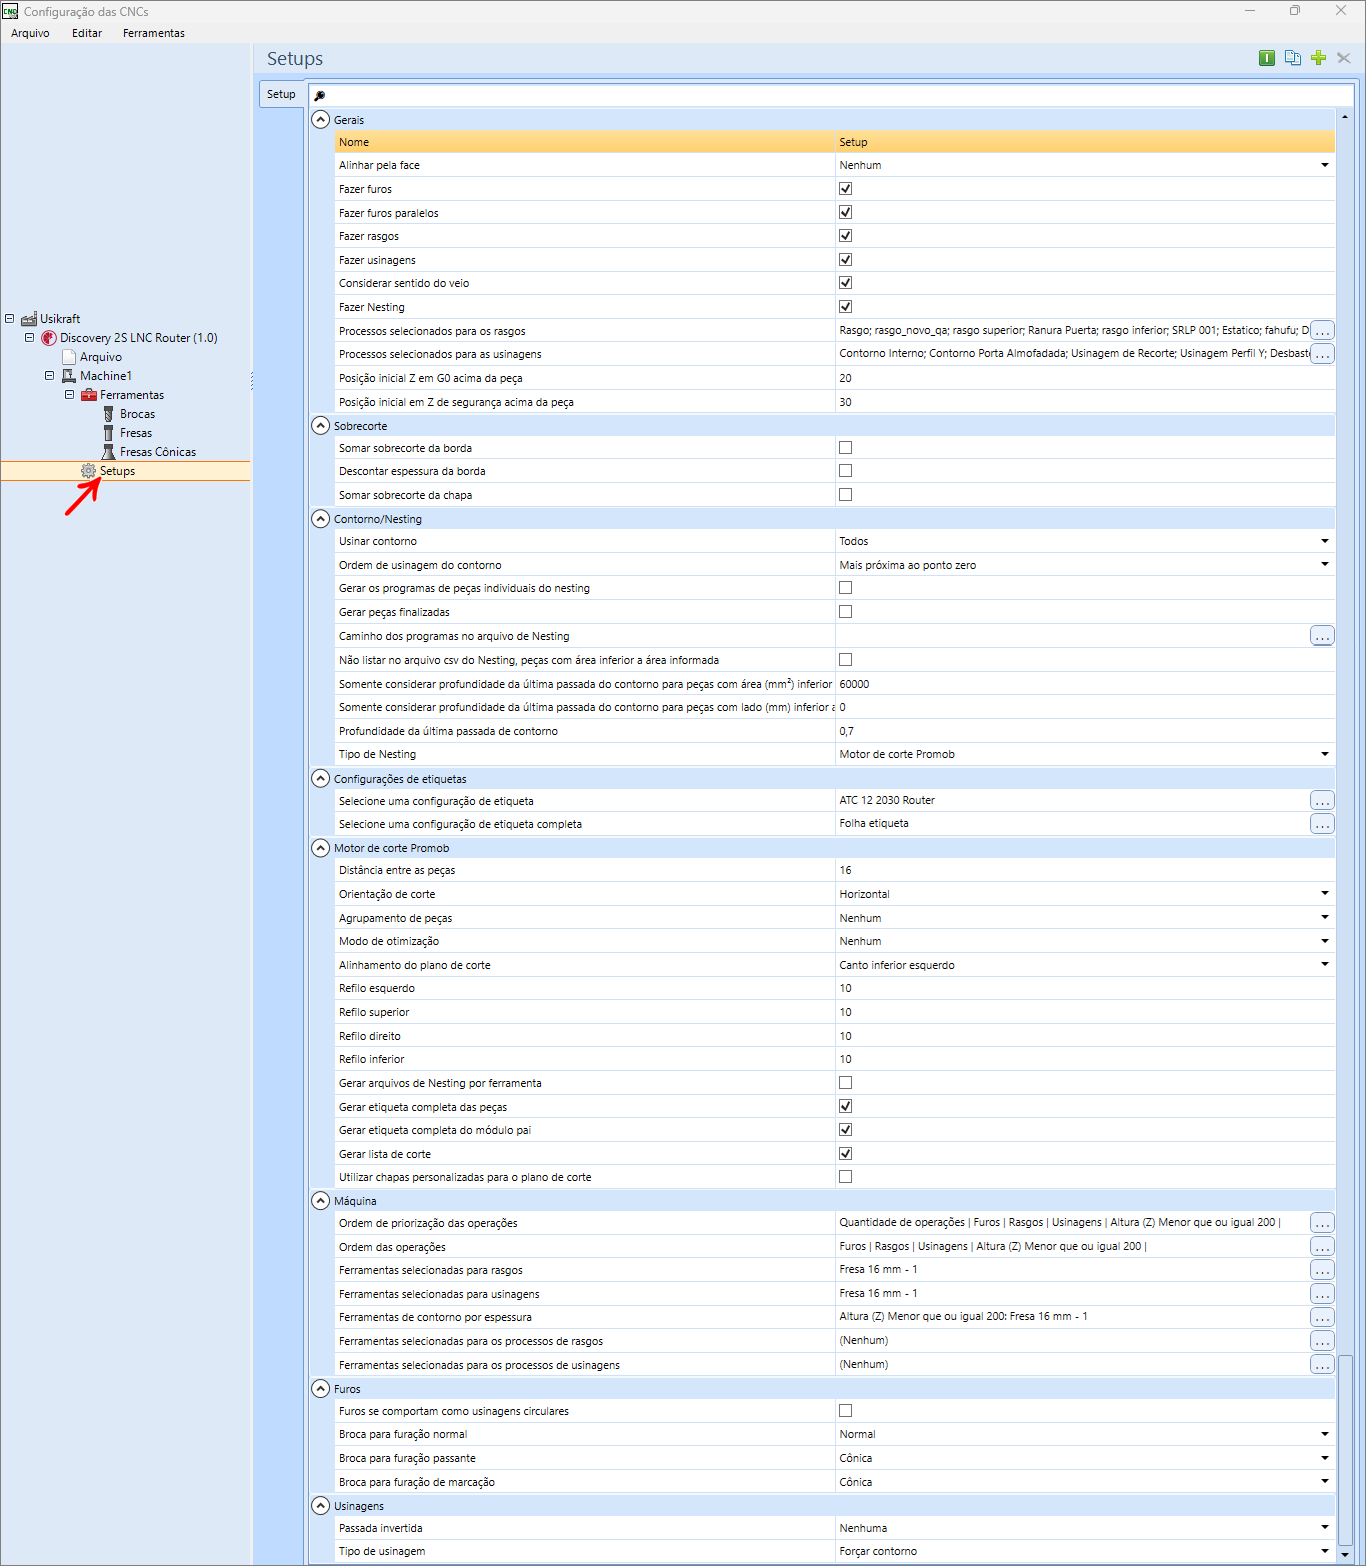
Task: Check Descontar espessura da borda
Action: 846,471
